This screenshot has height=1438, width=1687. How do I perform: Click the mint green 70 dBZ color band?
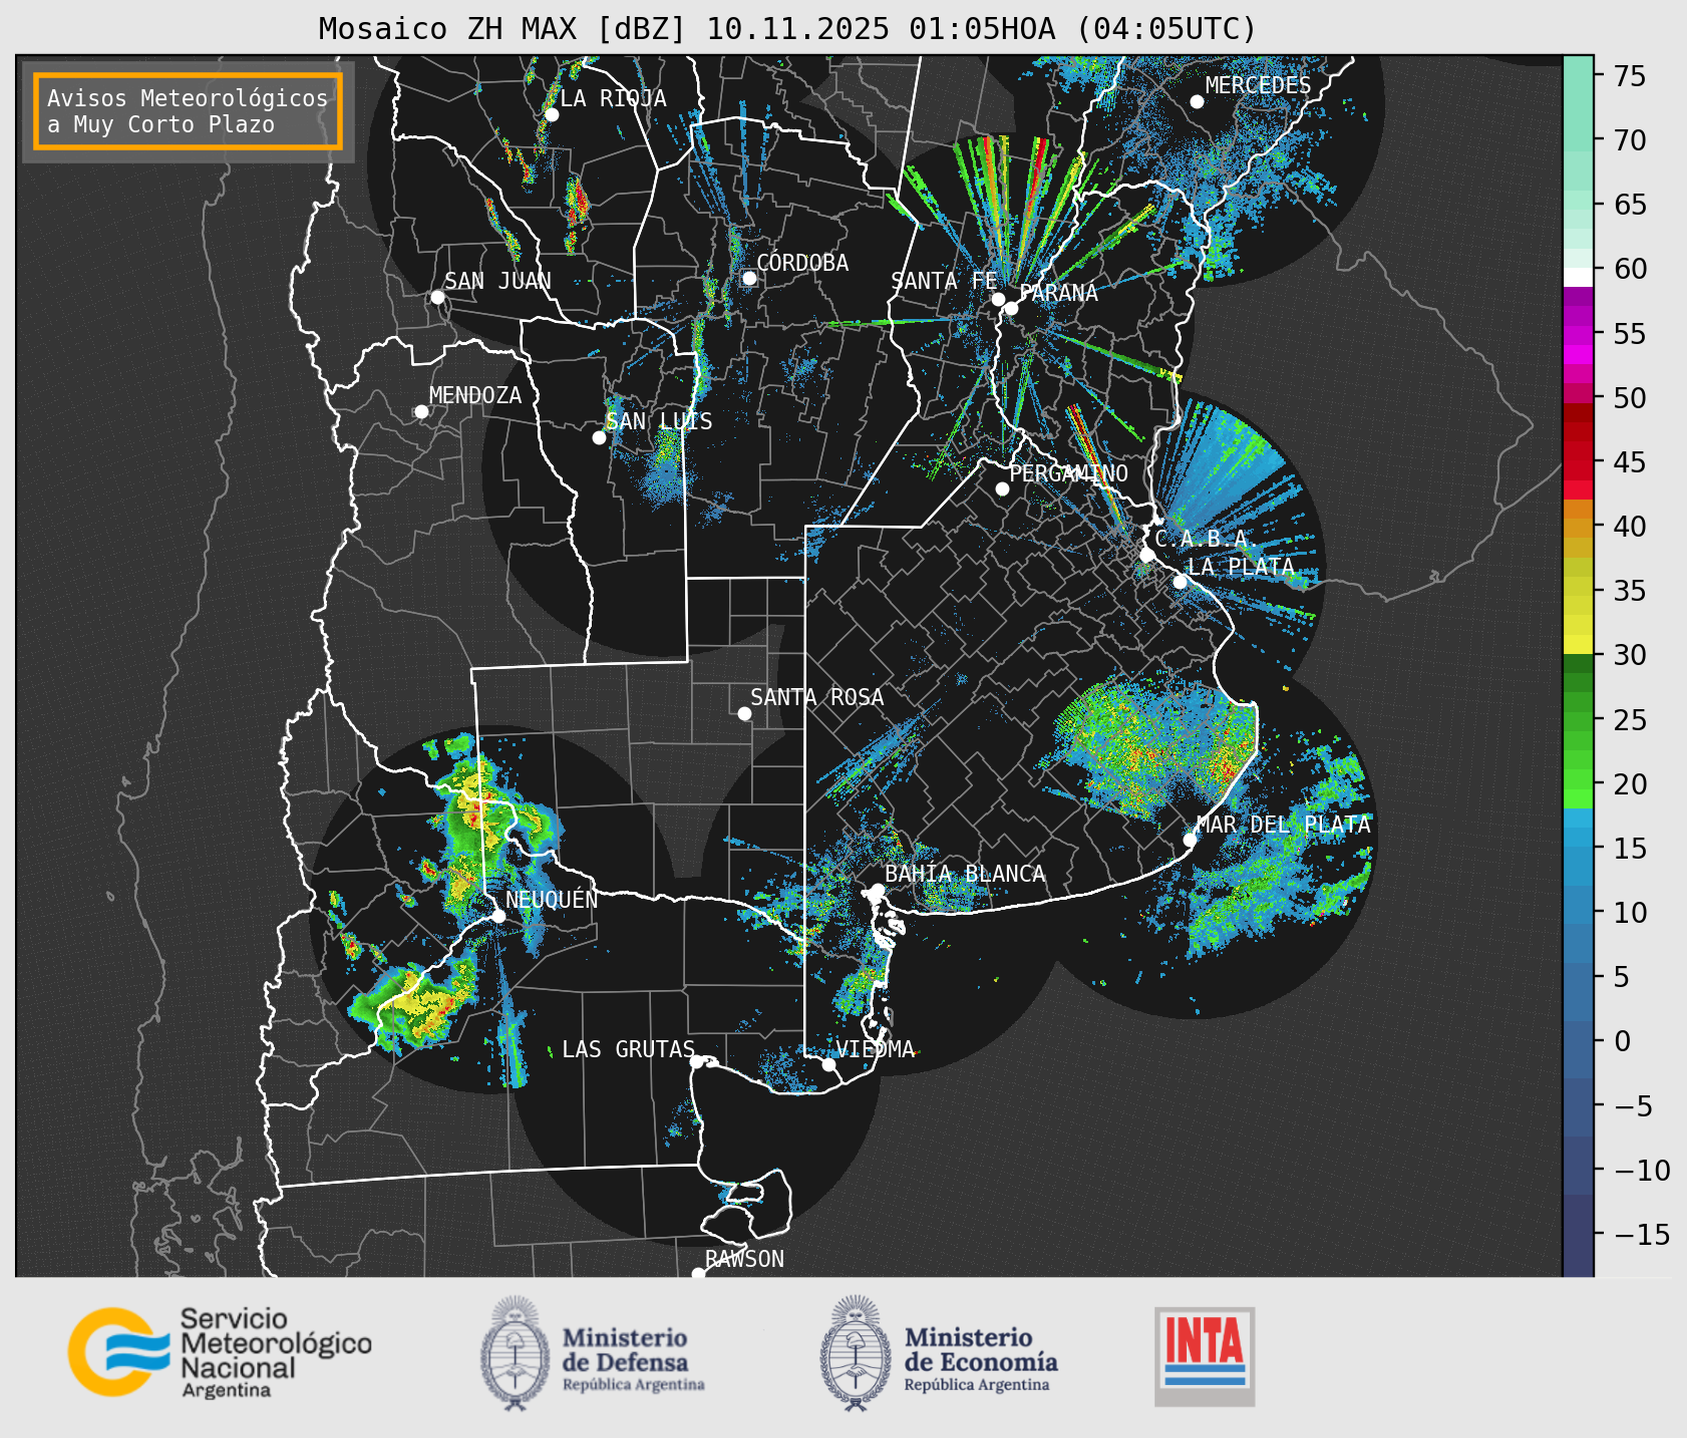[x=1578, y=140]
